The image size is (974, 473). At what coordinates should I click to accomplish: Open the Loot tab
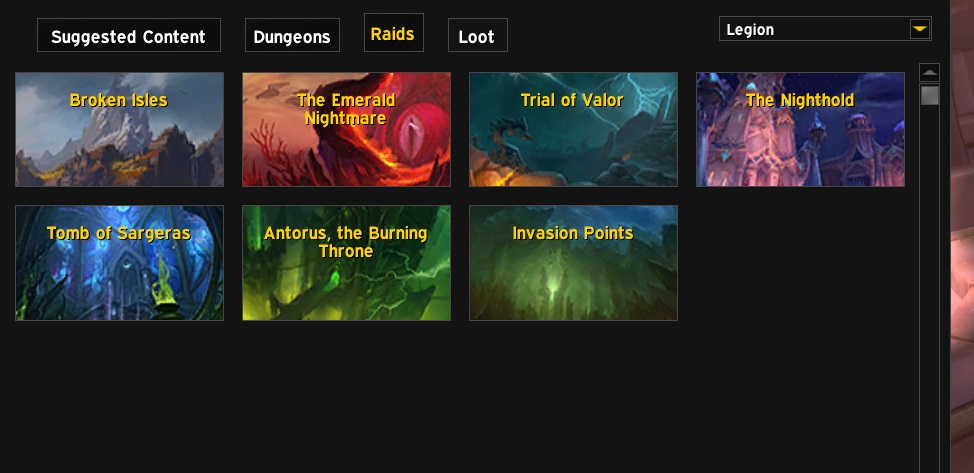(478, 35)
